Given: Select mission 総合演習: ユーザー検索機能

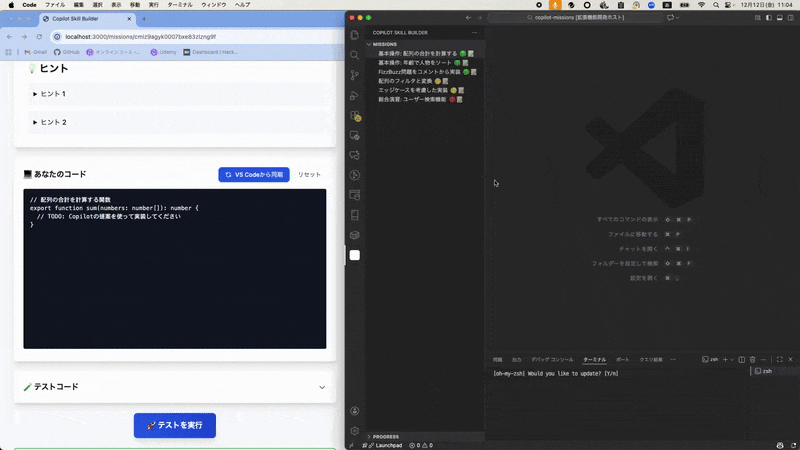Looking at the screenshot, I should coord(425,99).
